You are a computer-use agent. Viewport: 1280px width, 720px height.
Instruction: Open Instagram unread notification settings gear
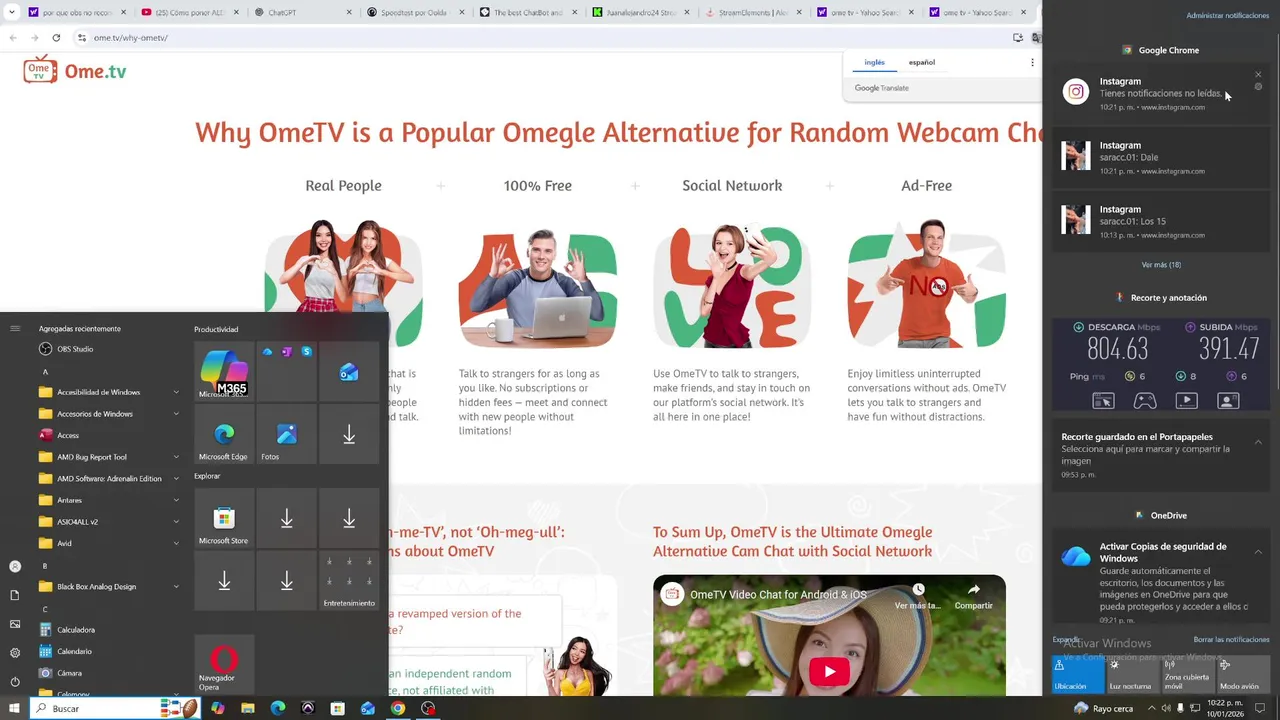(x=1258, y=87)
